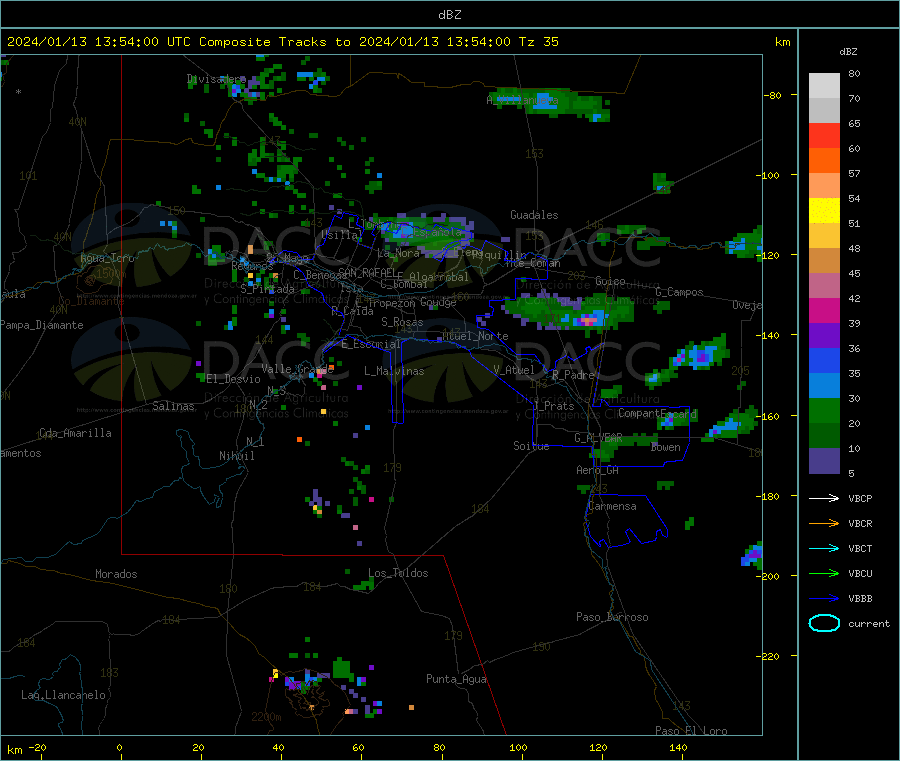This screenshot has height=761, width=900.
Task: Click the Divisadero location label
Action: (x=216, y=79)
